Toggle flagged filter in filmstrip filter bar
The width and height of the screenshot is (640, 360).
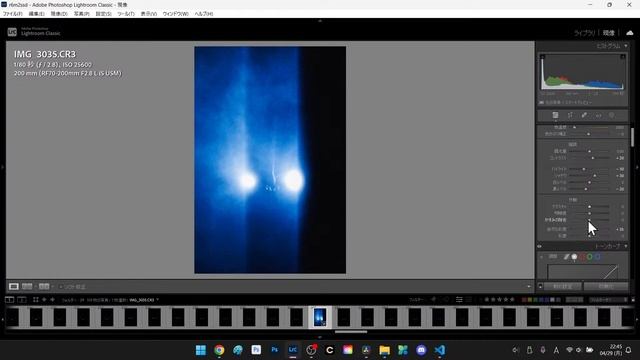[x=433, y=300]
